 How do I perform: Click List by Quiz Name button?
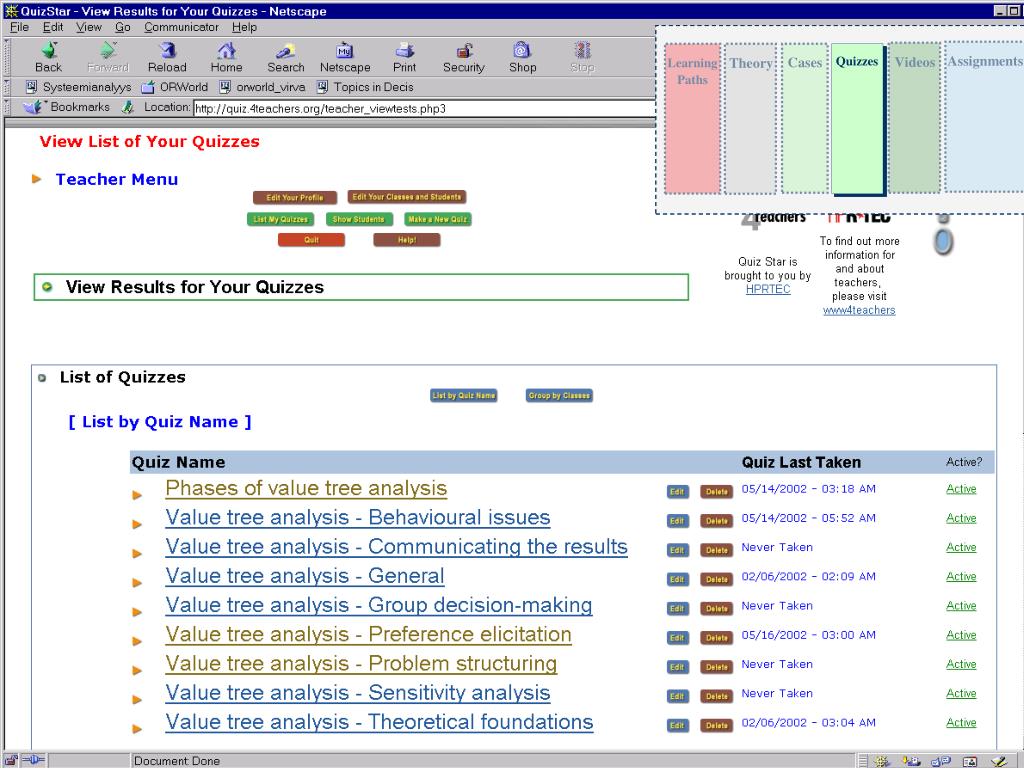(x=464, y=395)
